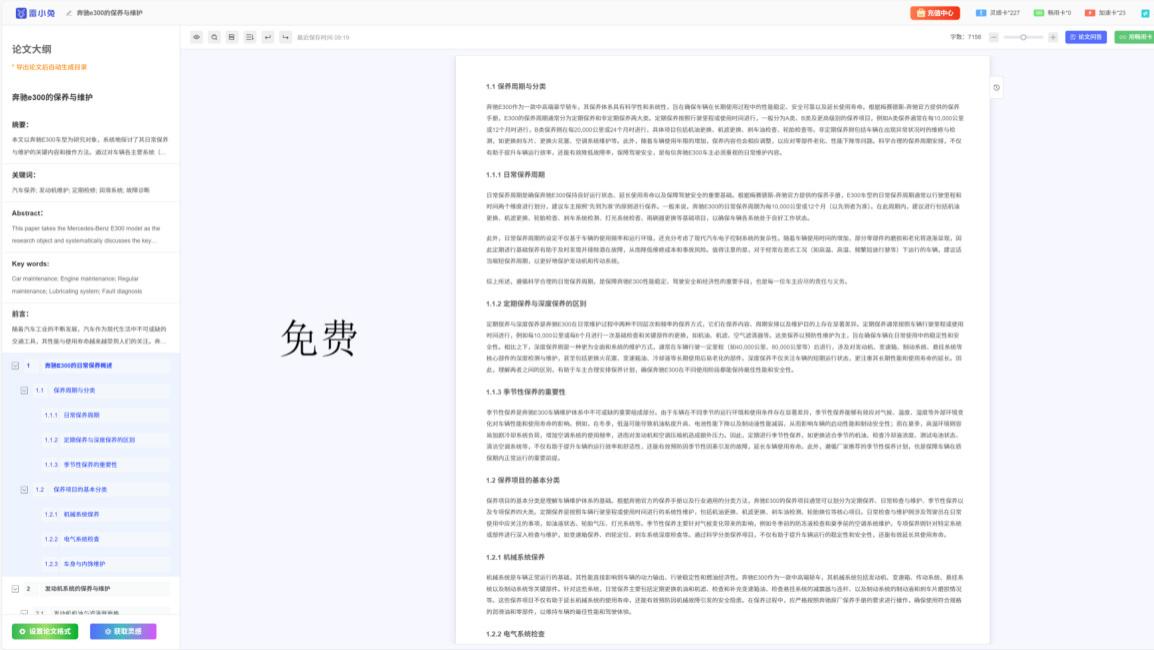Screen dimensions: 1154x650
Task: Open the preview eye icon in toolbar
Action: point(197,39)
